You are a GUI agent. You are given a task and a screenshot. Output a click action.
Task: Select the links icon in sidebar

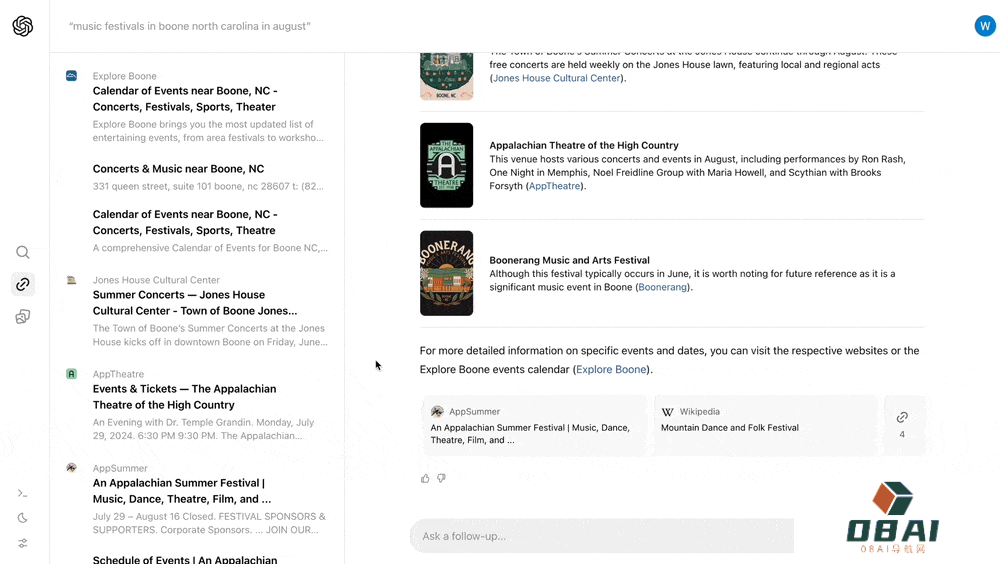[x=23, y=285]
